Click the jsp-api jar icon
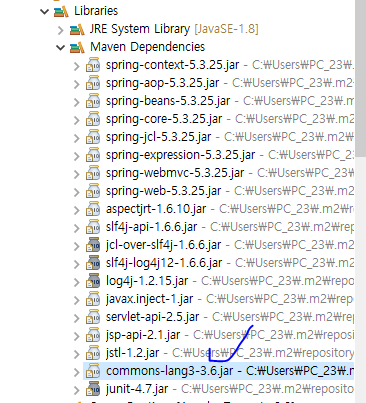Screen dimensions: 366x403 (x=93, y=335)
